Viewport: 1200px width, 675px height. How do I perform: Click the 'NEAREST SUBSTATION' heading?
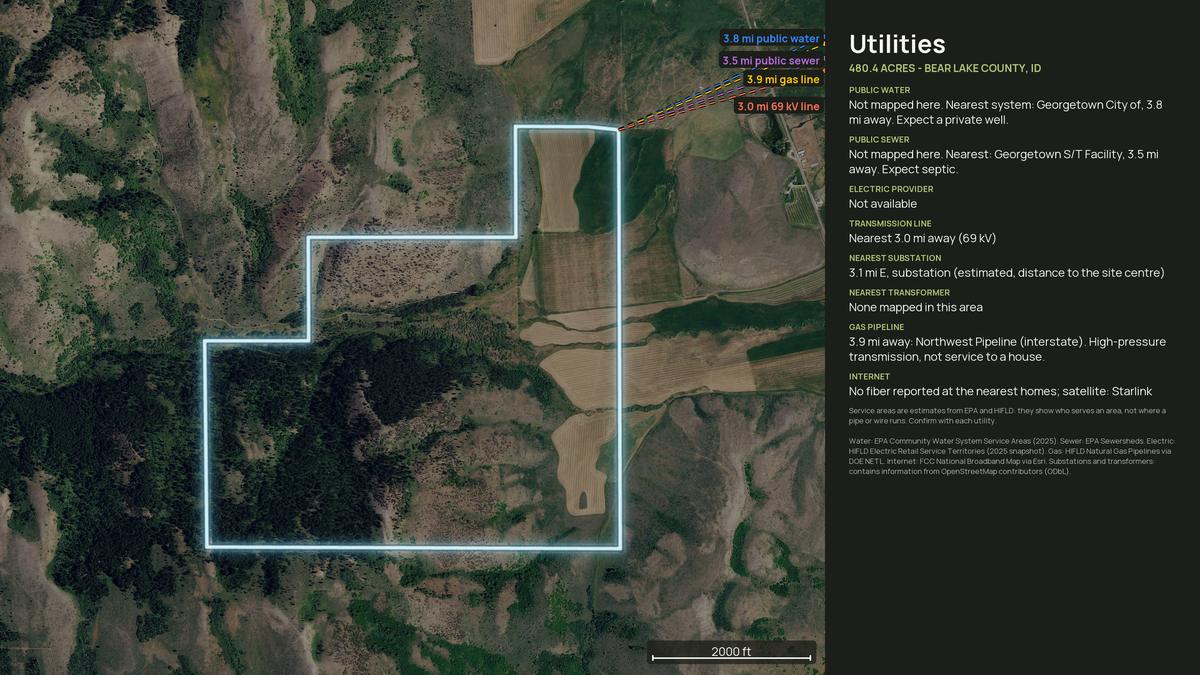[x=895, y=258]
